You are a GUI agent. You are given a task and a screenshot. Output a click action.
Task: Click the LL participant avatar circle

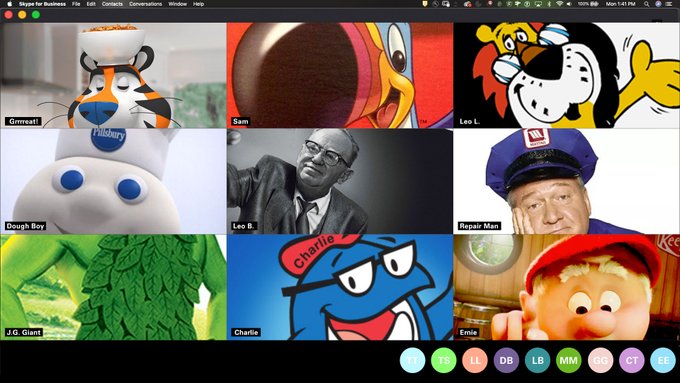point(475,360)
